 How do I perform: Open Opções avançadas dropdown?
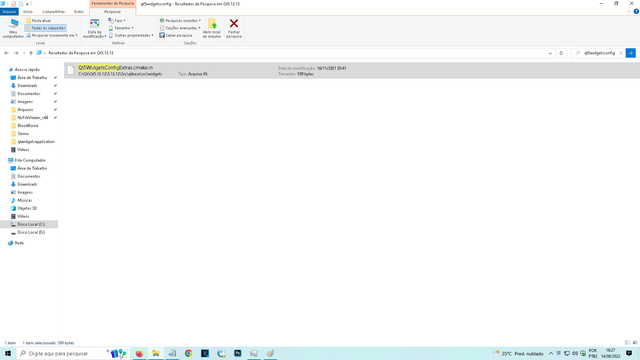click(x=180, y=28)
